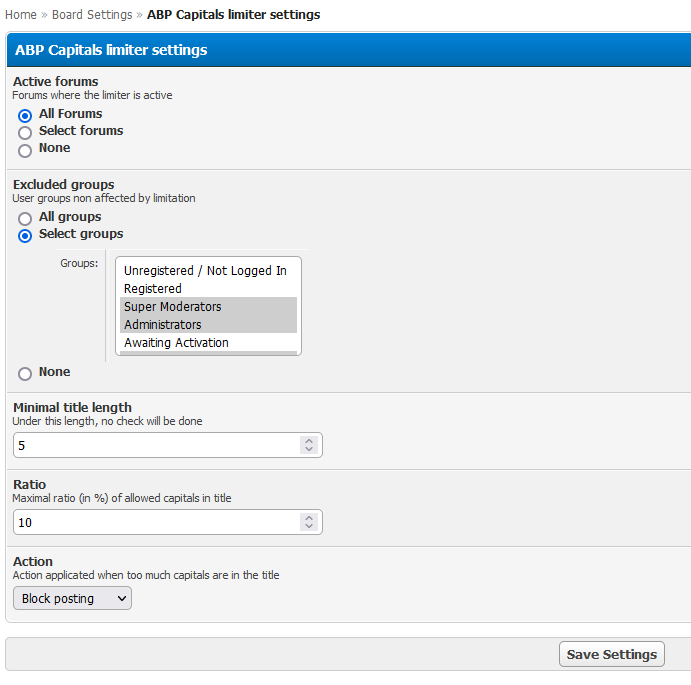Screen dimensions: 691x685
Task: Set Active forums to None
Action: coord(25,150)
